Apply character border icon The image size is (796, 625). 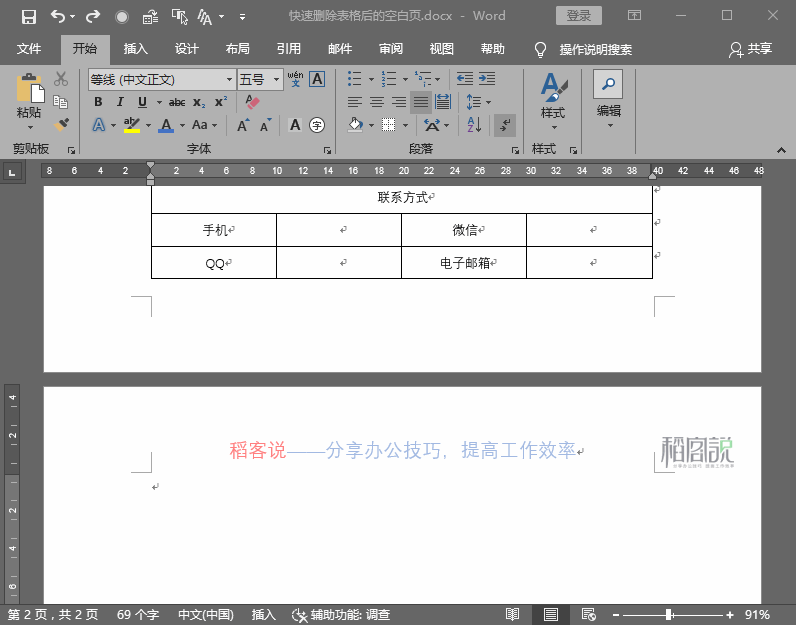click(x=317, y=79)
